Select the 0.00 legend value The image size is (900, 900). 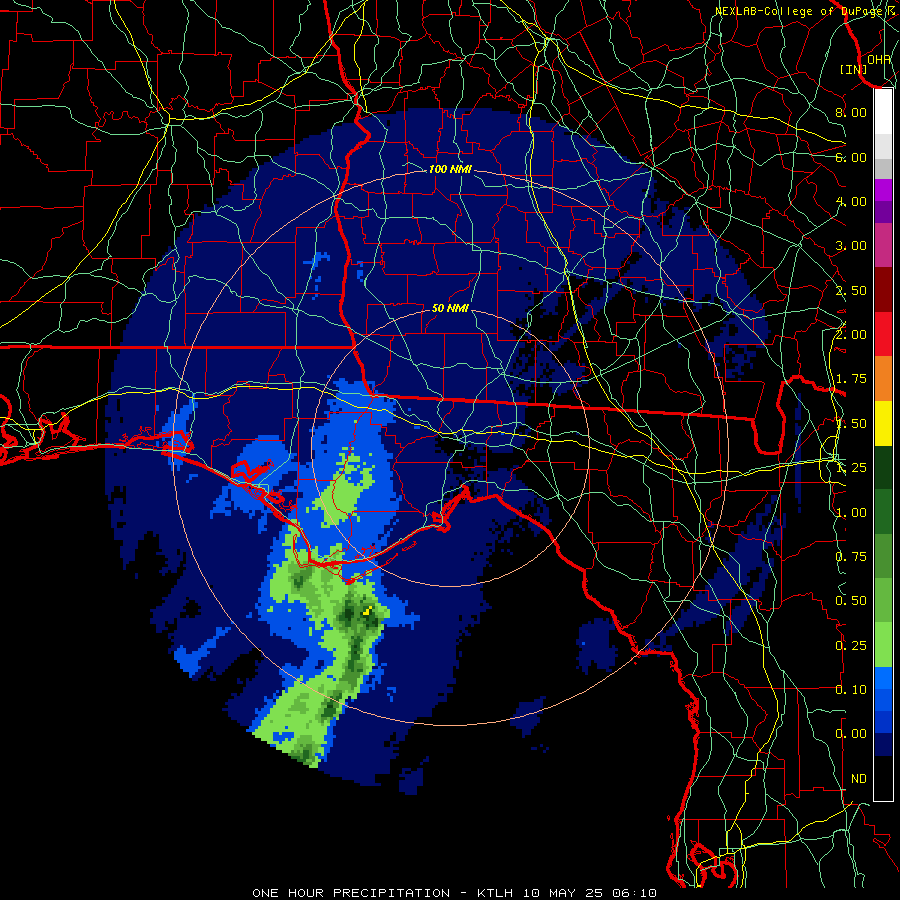click(851, 734)
